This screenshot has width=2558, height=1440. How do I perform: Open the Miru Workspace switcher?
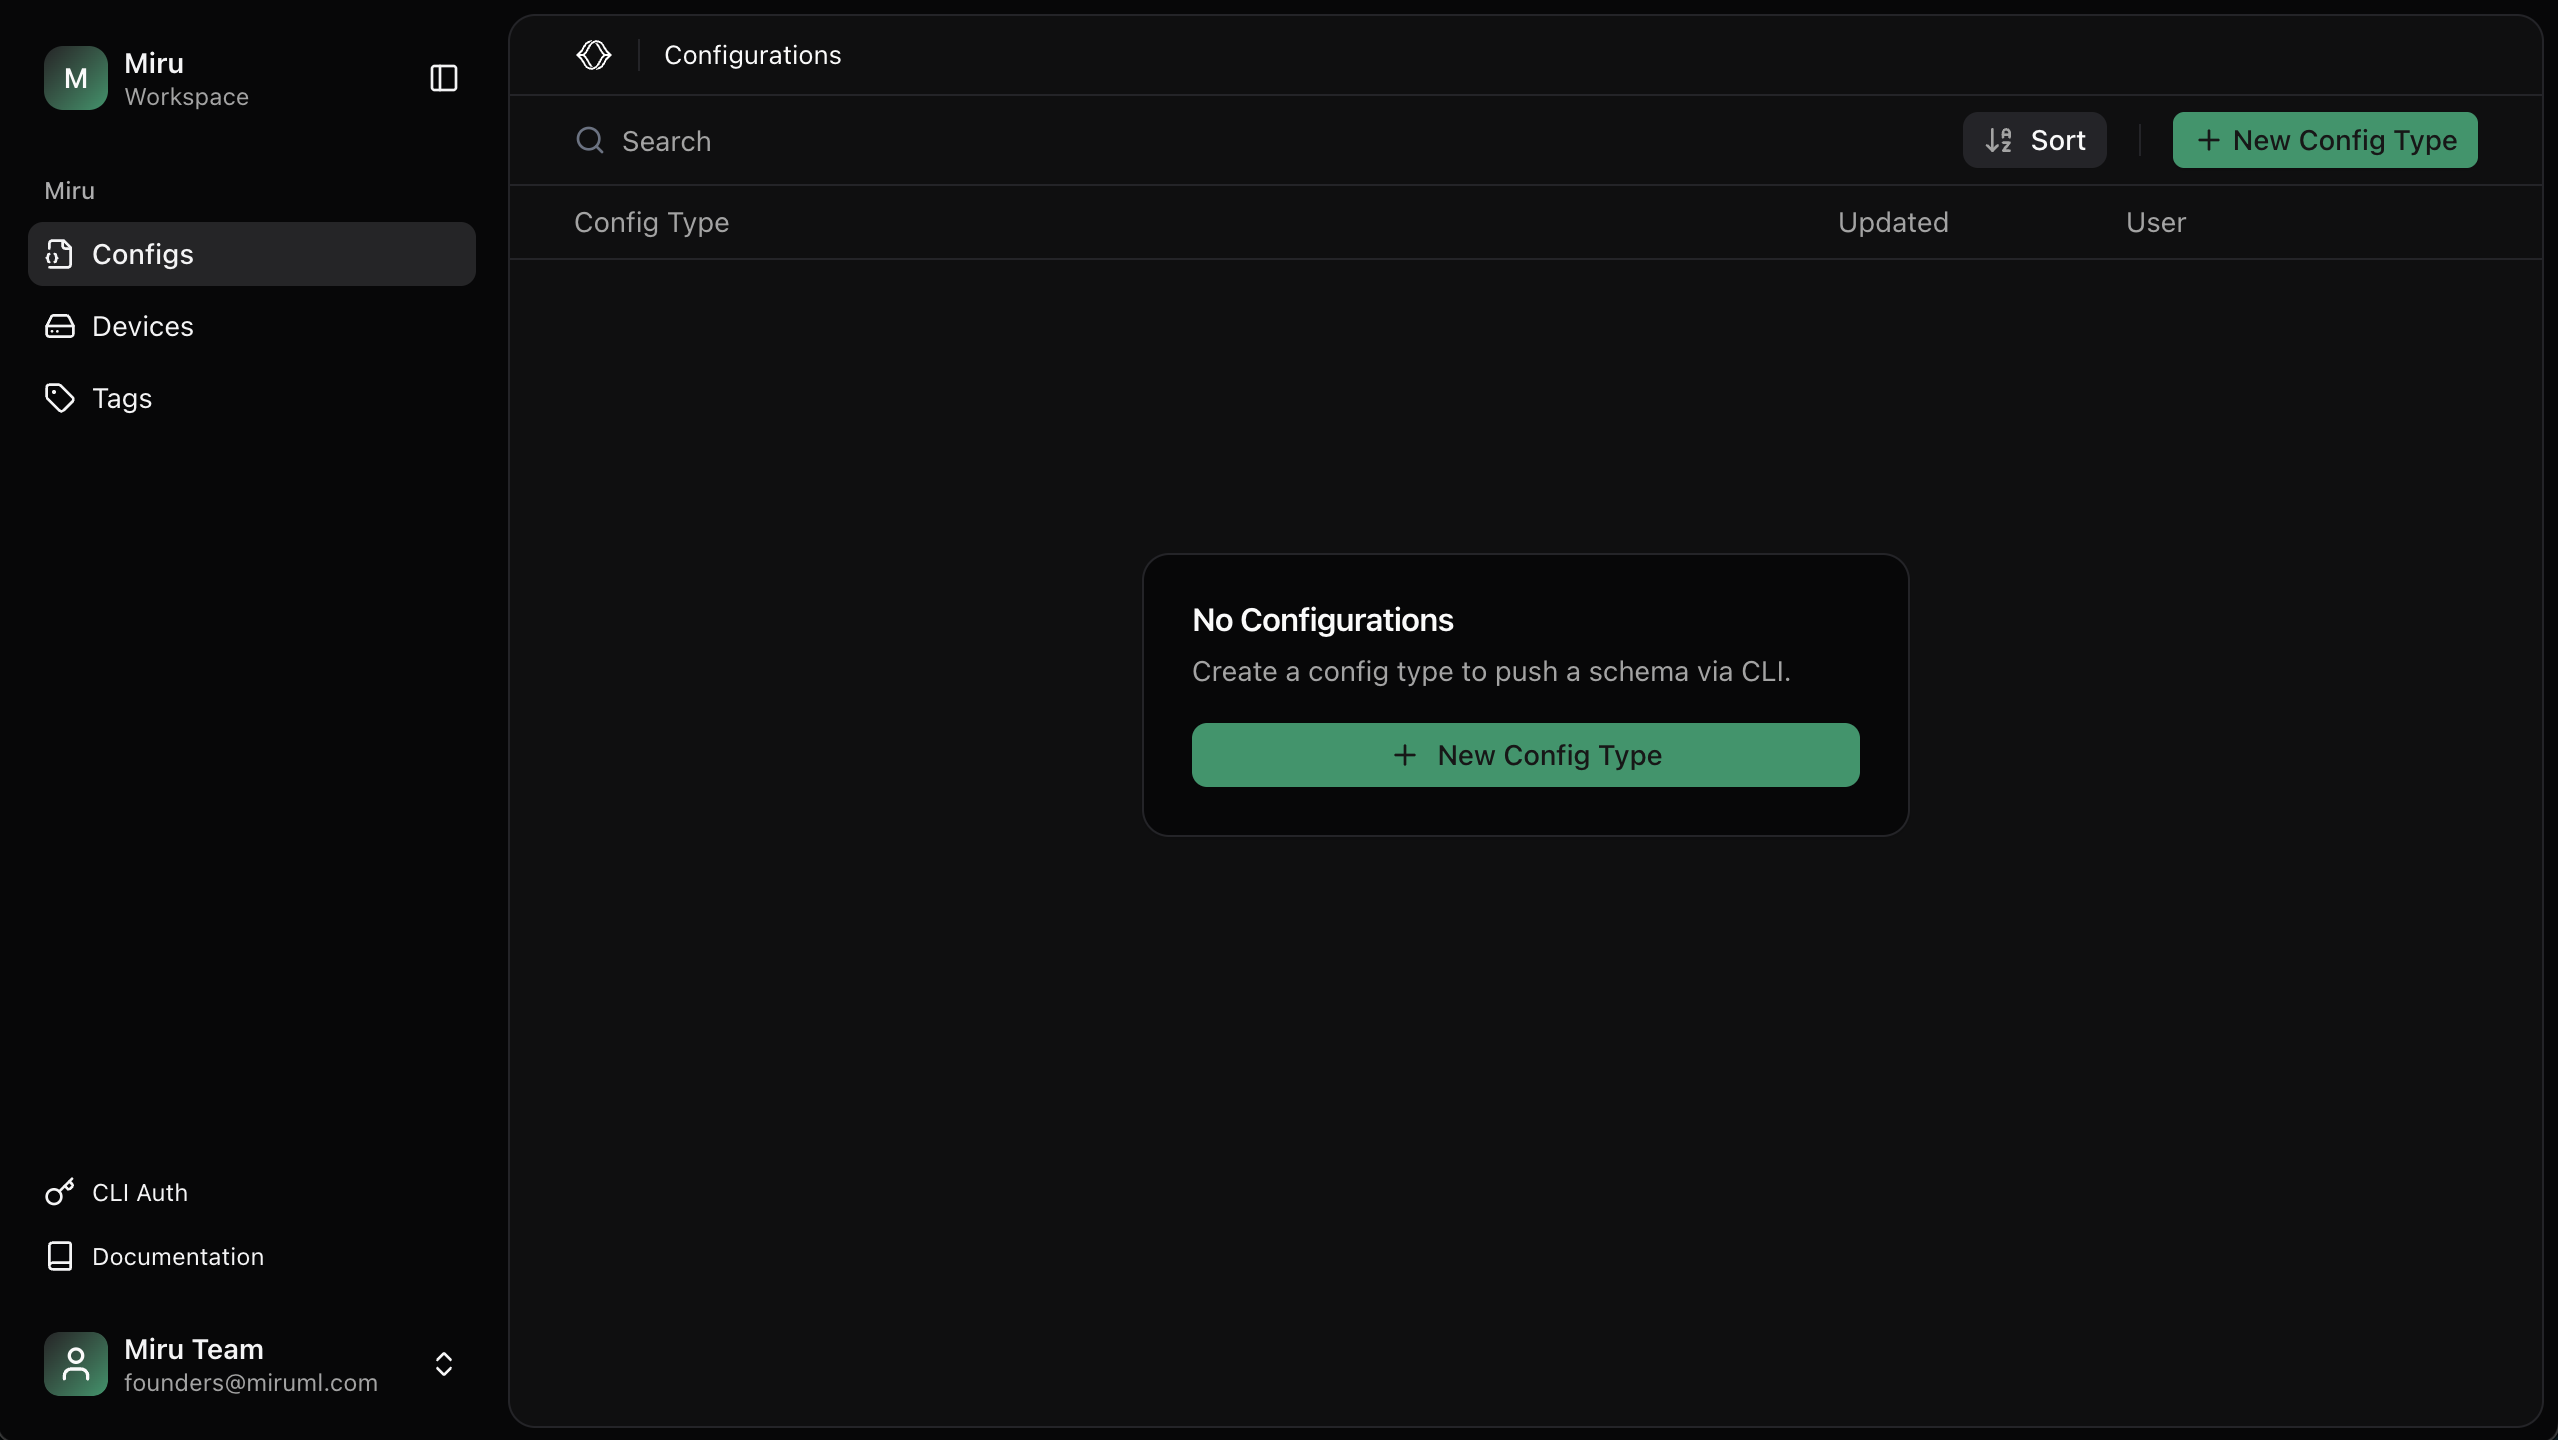(x=186, y=79)
